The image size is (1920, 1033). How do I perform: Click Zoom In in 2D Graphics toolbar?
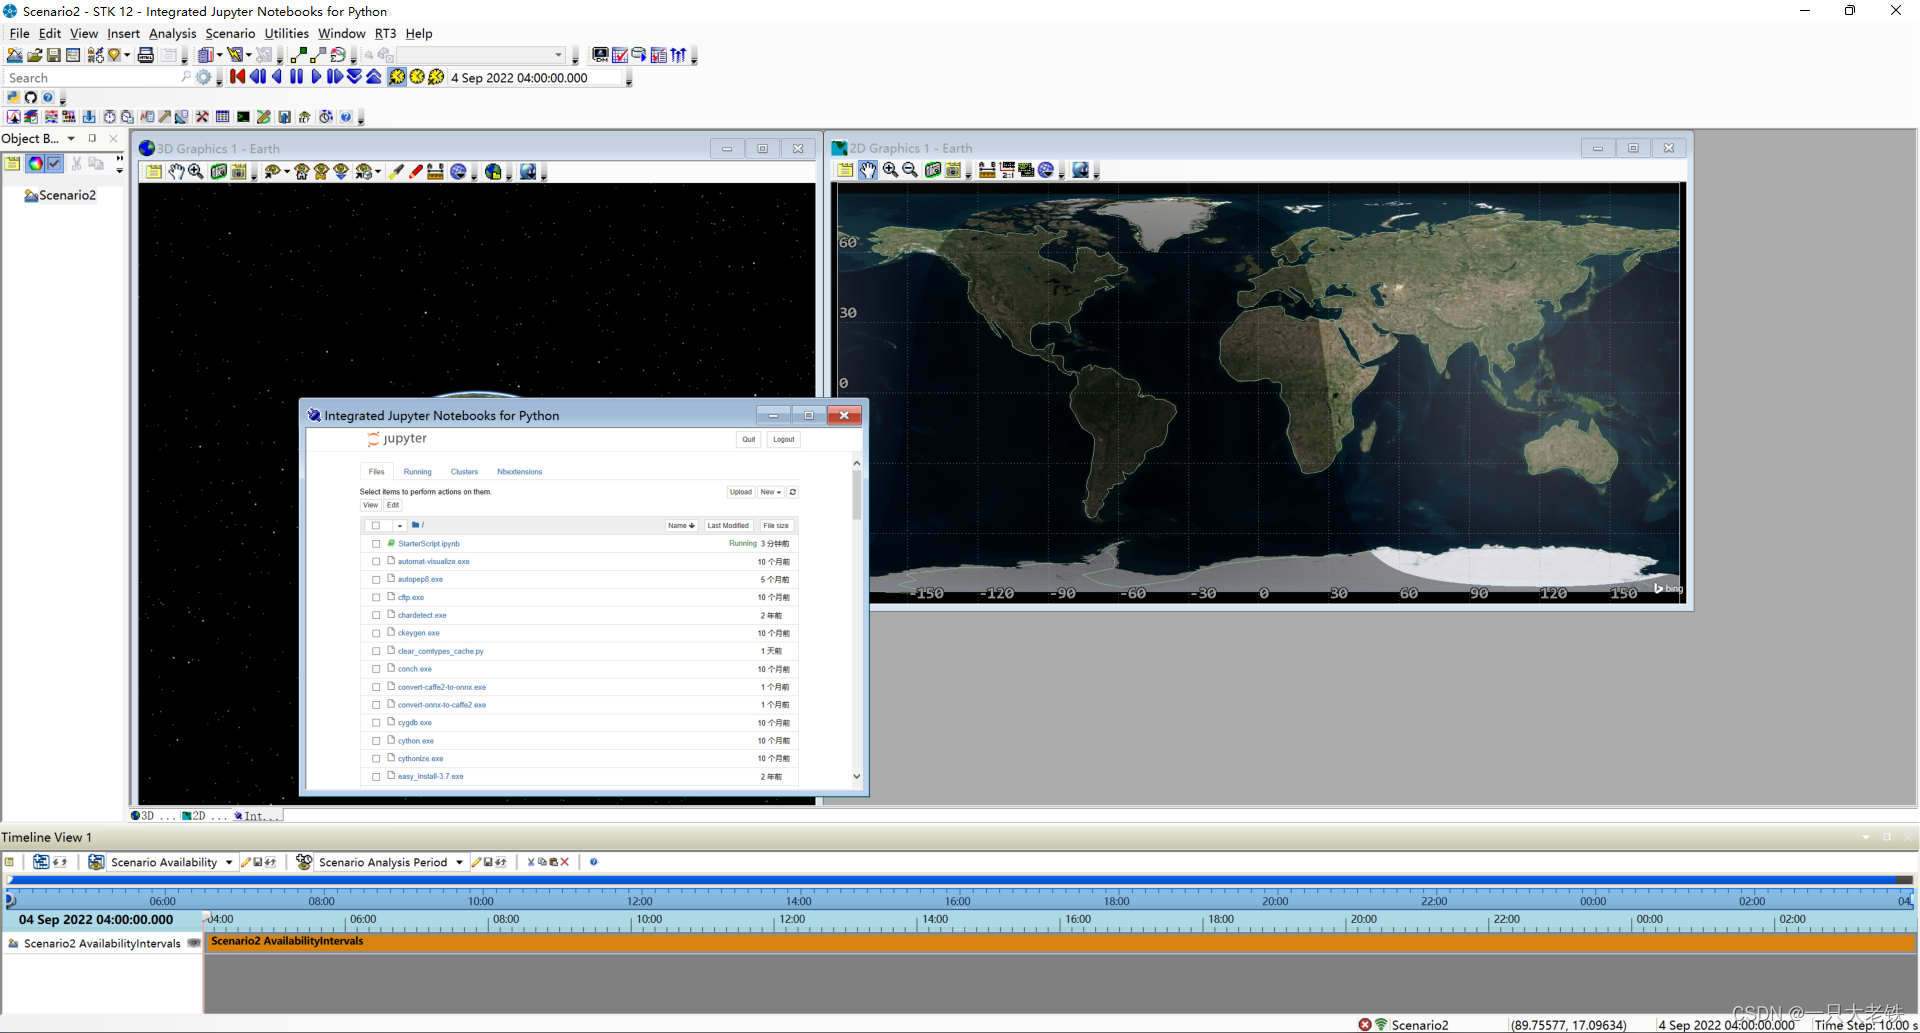click(890, 170)
